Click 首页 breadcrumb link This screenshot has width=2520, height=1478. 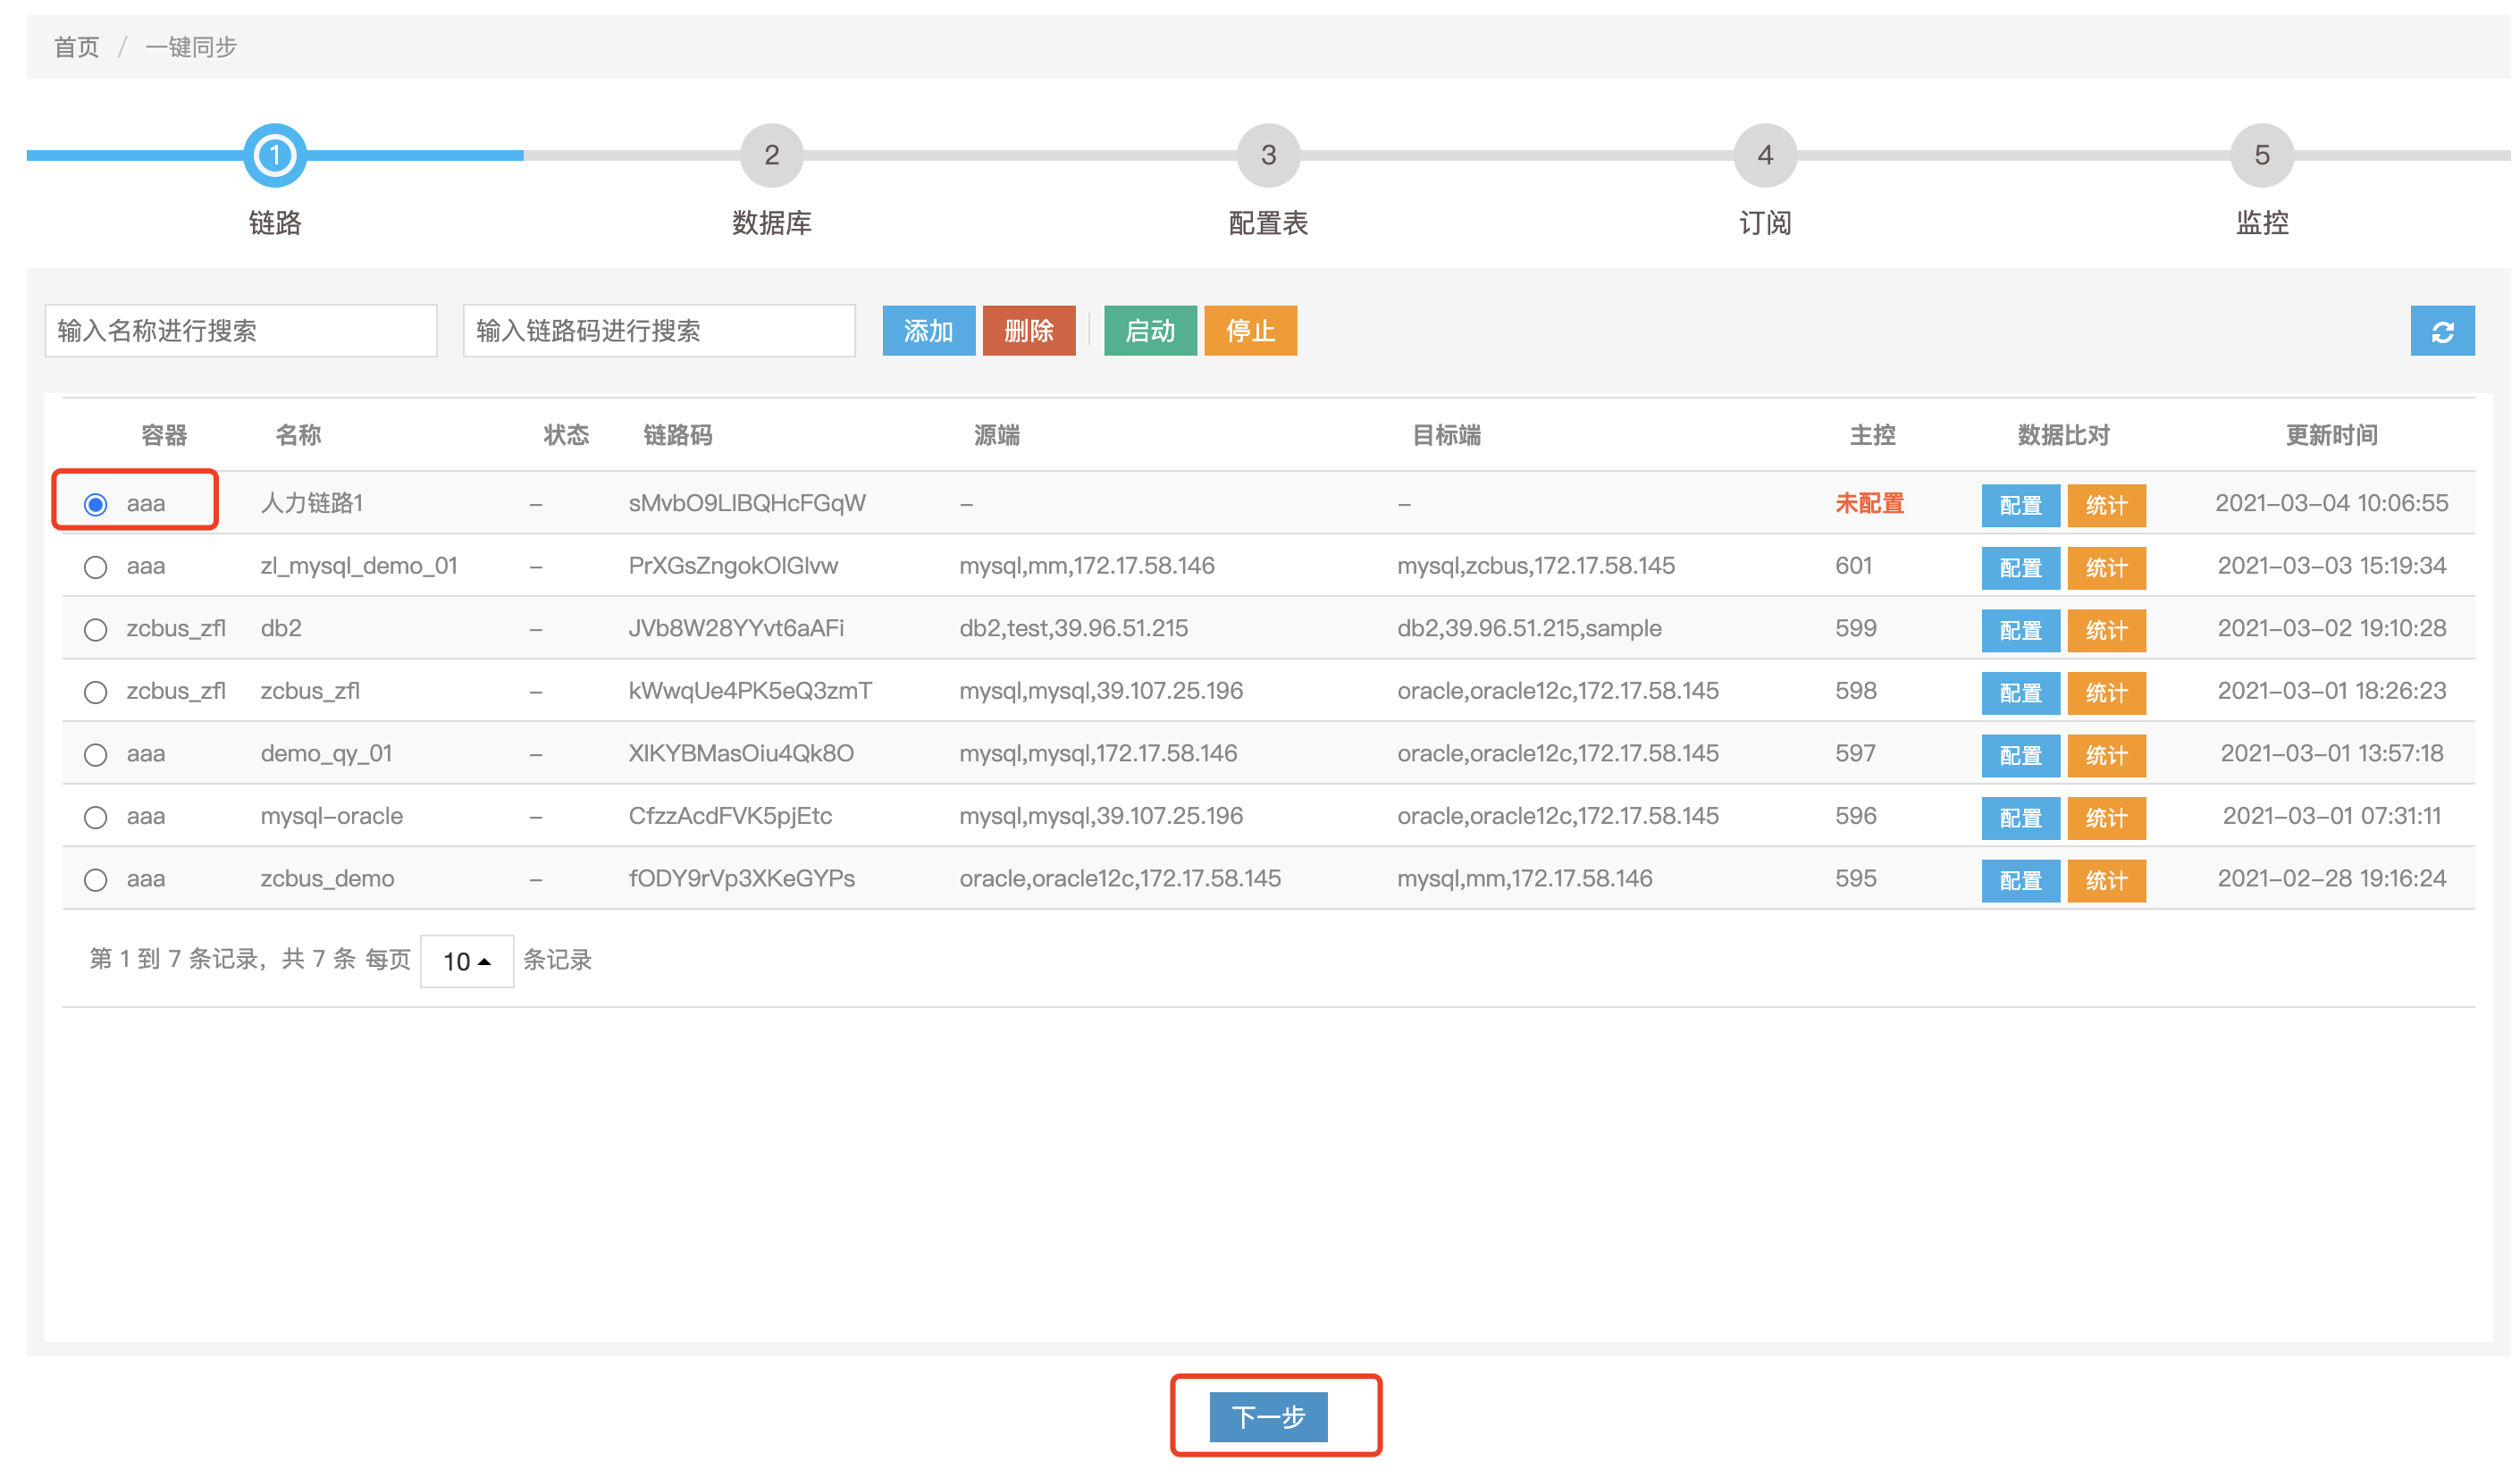[x=76, y=47]
